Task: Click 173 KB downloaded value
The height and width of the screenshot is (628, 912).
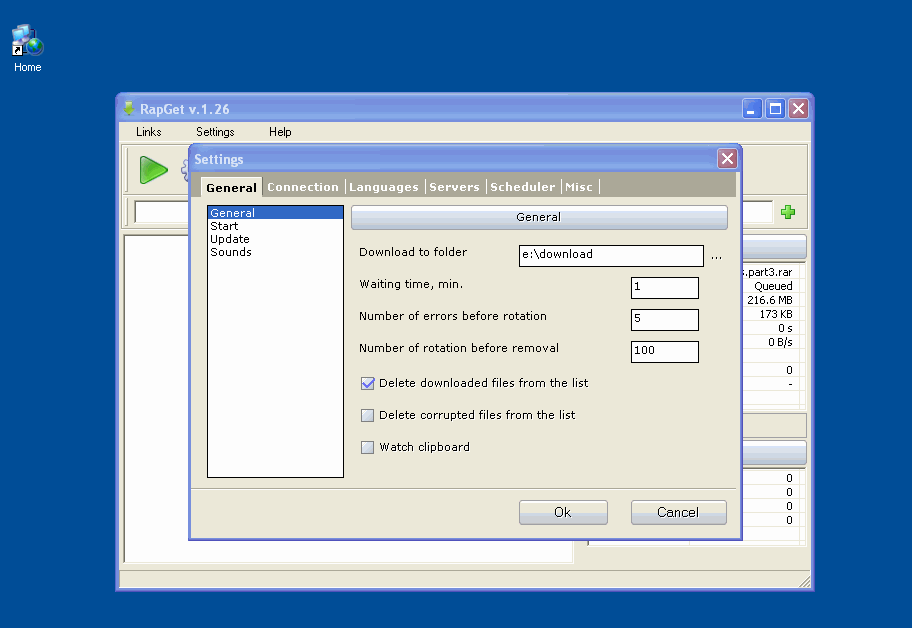Action: 776,314
